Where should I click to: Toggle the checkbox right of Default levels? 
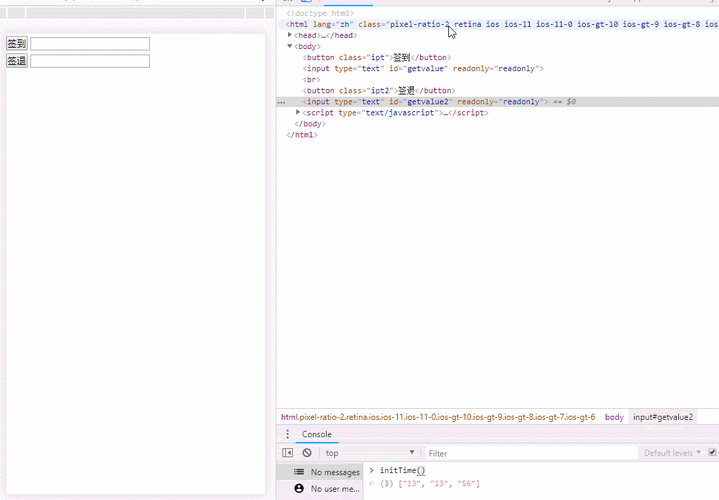tap(712, 453)
